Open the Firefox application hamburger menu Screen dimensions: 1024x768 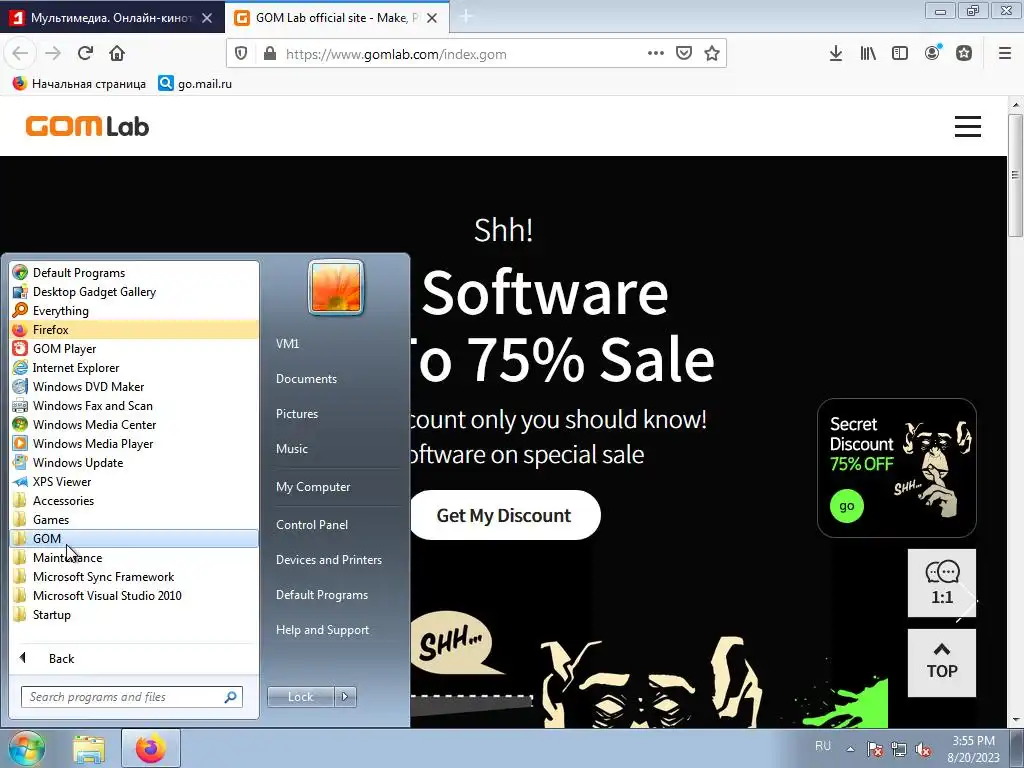(x=1005, y=54)
